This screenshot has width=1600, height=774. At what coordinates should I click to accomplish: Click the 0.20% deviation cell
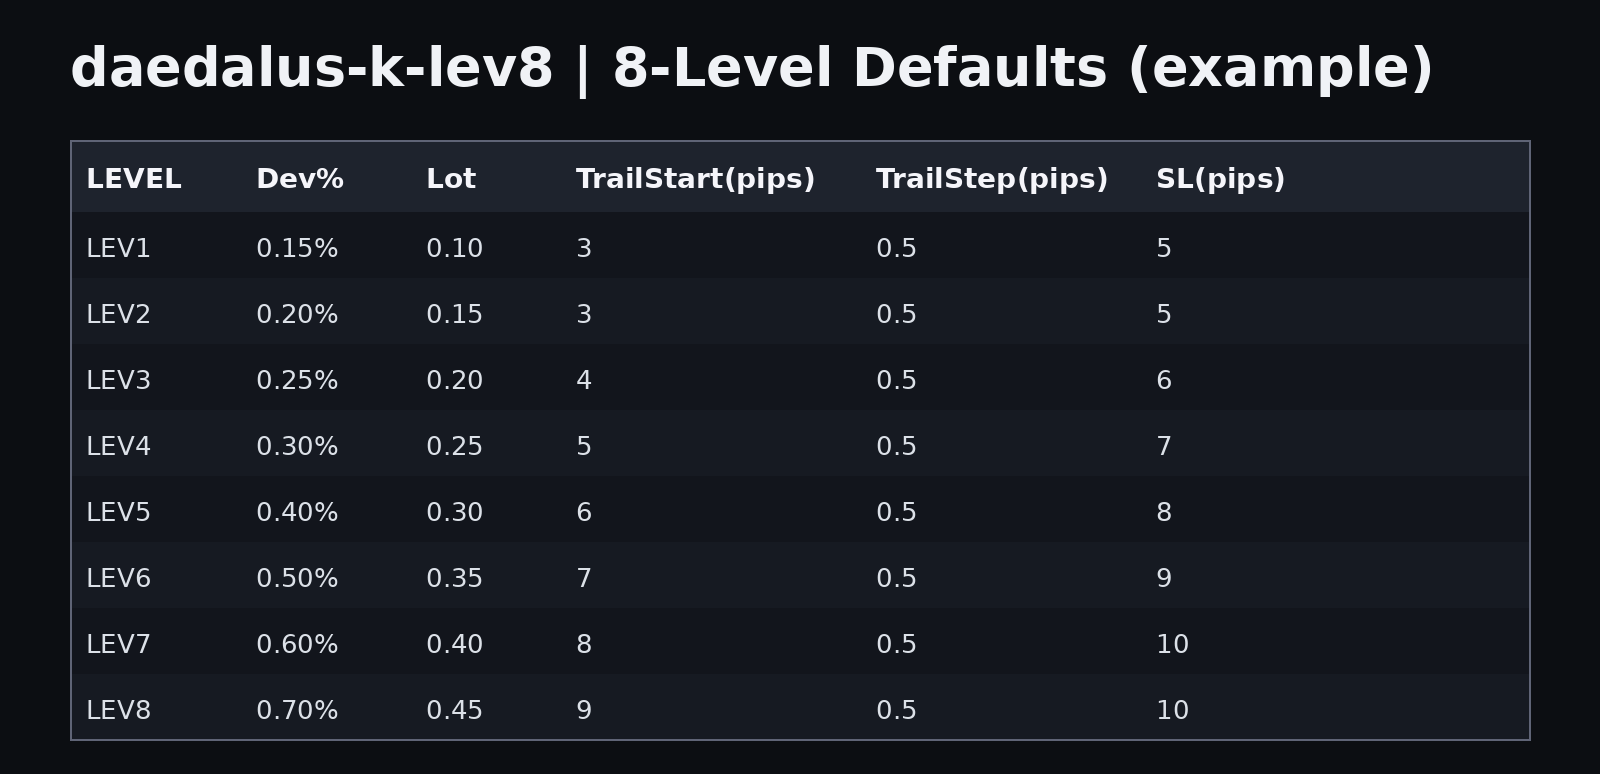[297, 315]
